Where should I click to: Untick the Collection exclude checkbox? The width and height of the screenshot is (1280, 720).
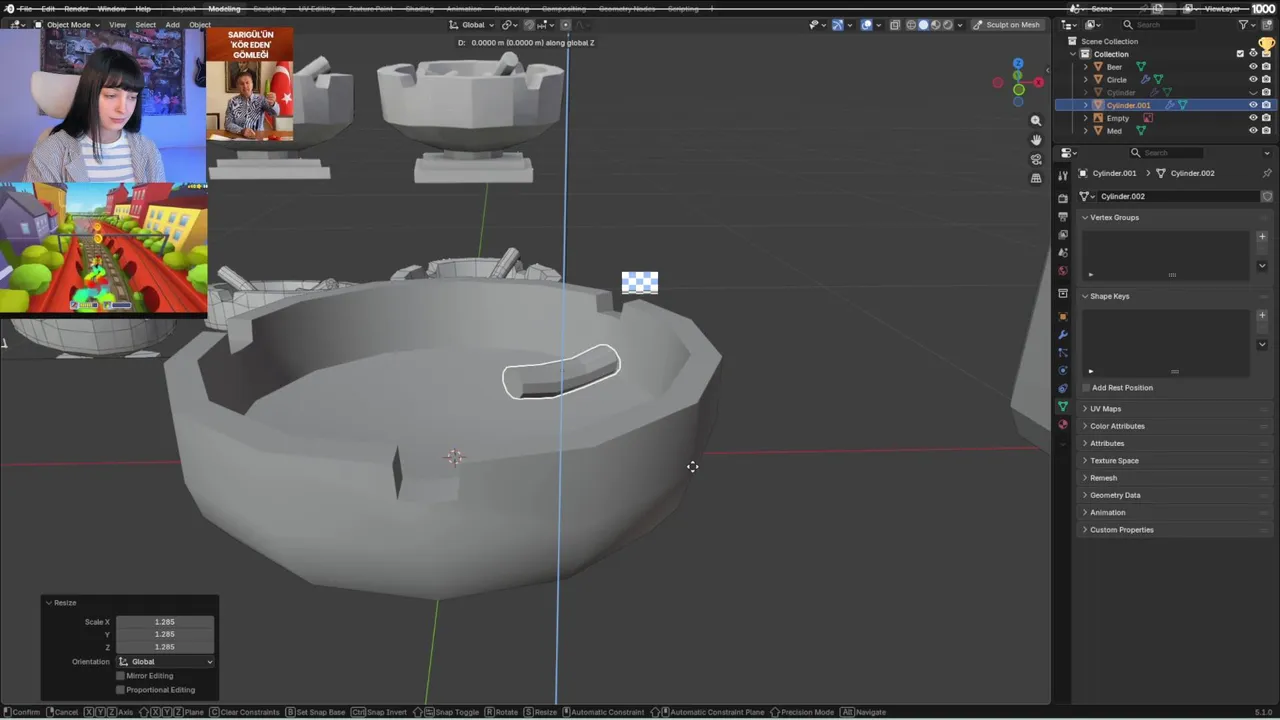(x=1240, y=54)
